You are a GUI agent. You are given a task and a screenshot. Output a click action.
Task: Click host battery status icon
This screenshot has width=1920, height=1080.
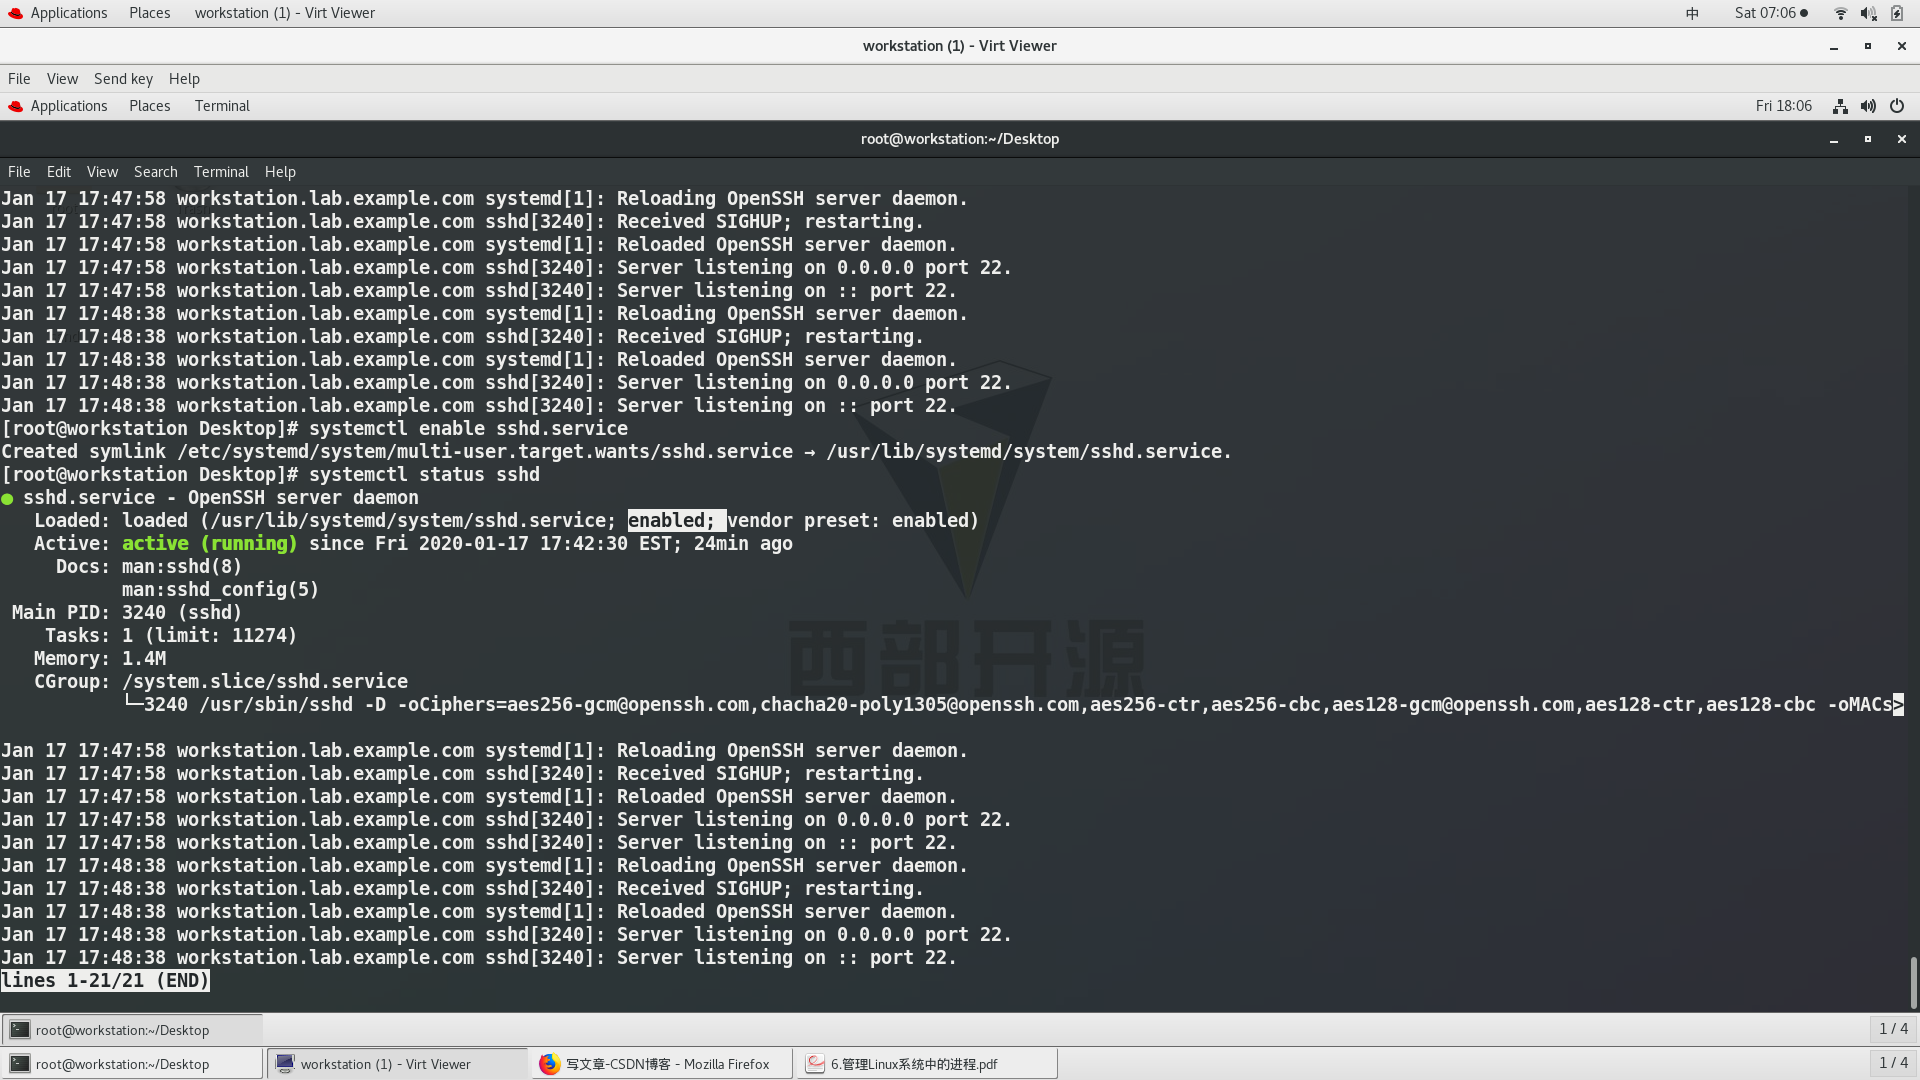[1897, 13]
